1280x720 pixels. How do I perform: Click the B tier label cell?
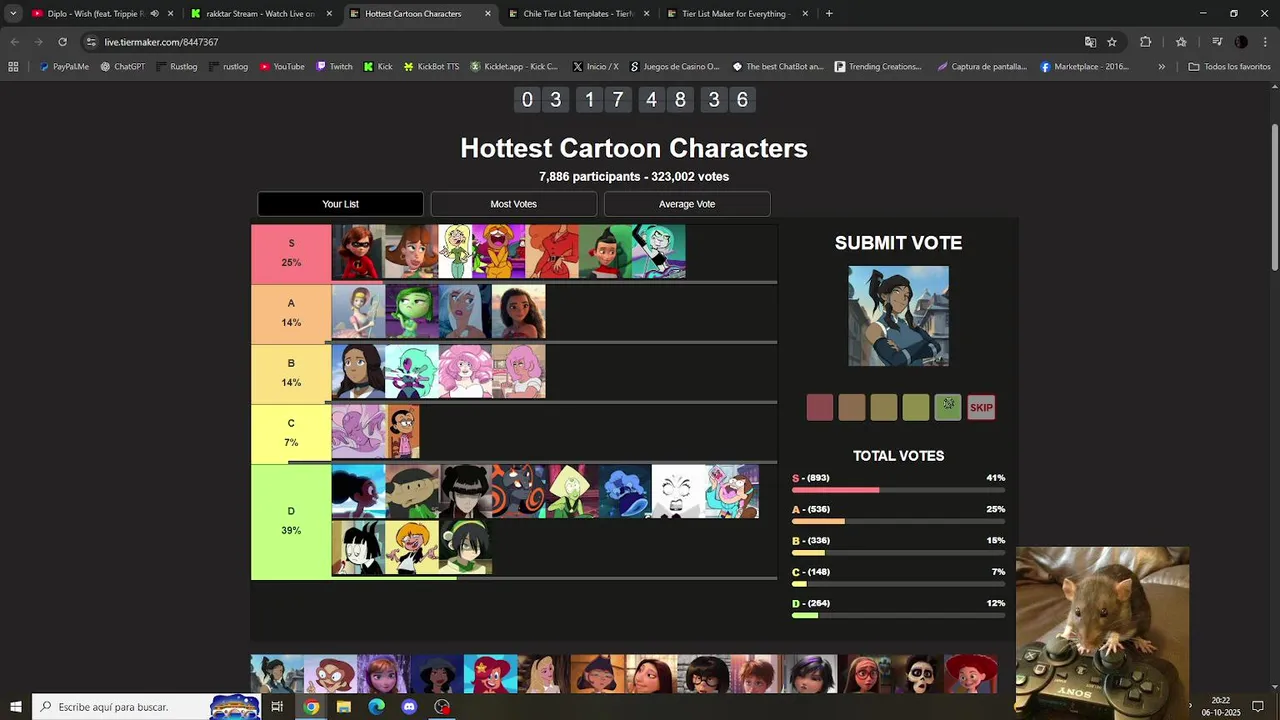pyautogui.click(x=291, y=374)
